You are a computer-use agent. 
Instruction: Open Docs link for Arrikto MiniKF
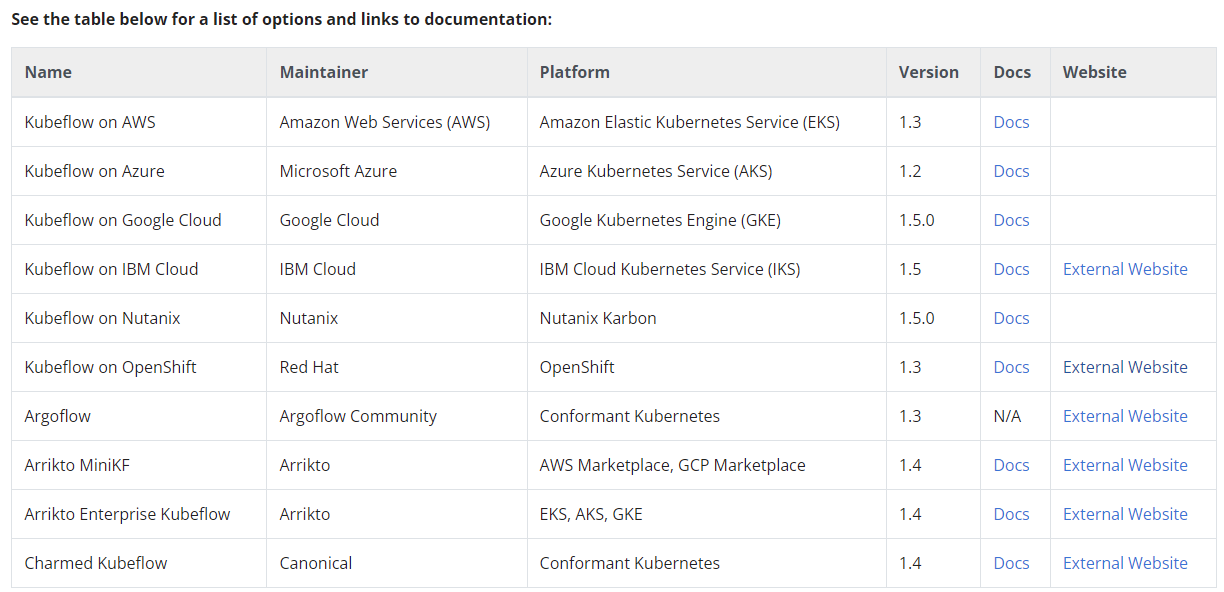tap(1011, 465)
